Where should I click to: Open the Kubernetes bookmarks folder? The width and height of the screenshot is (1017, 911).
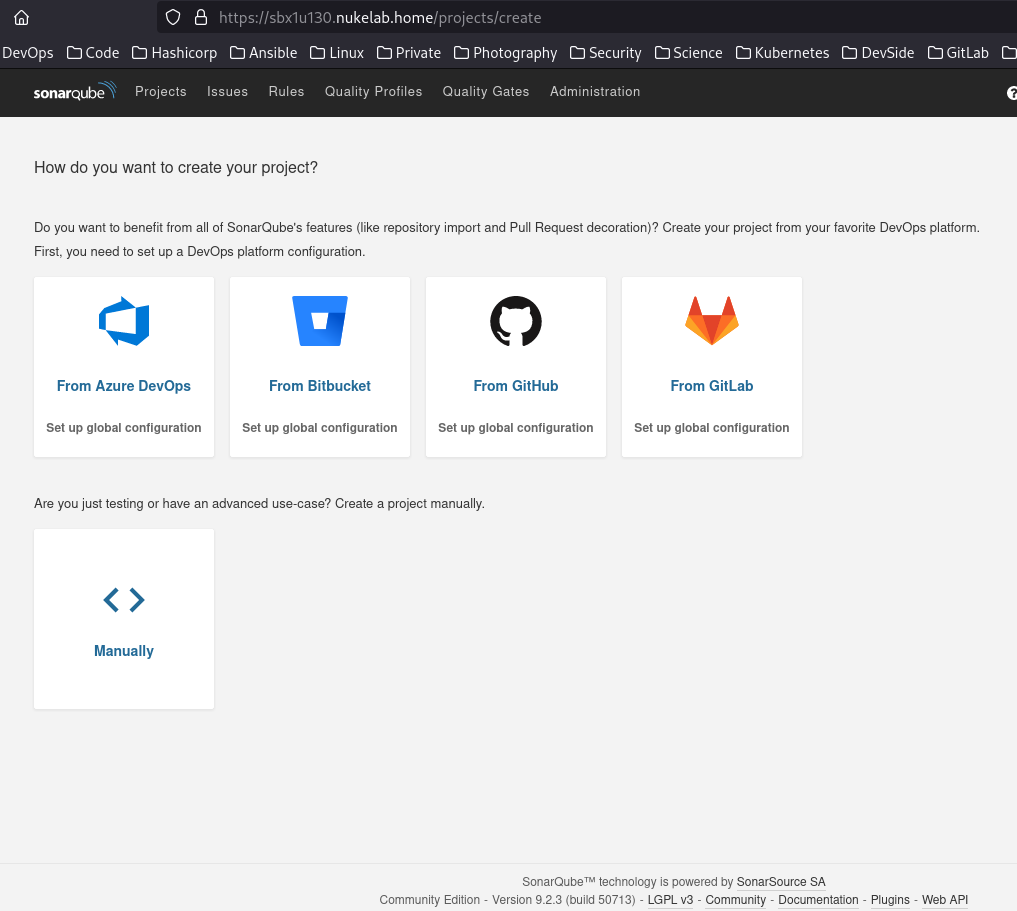pos(782,53)
